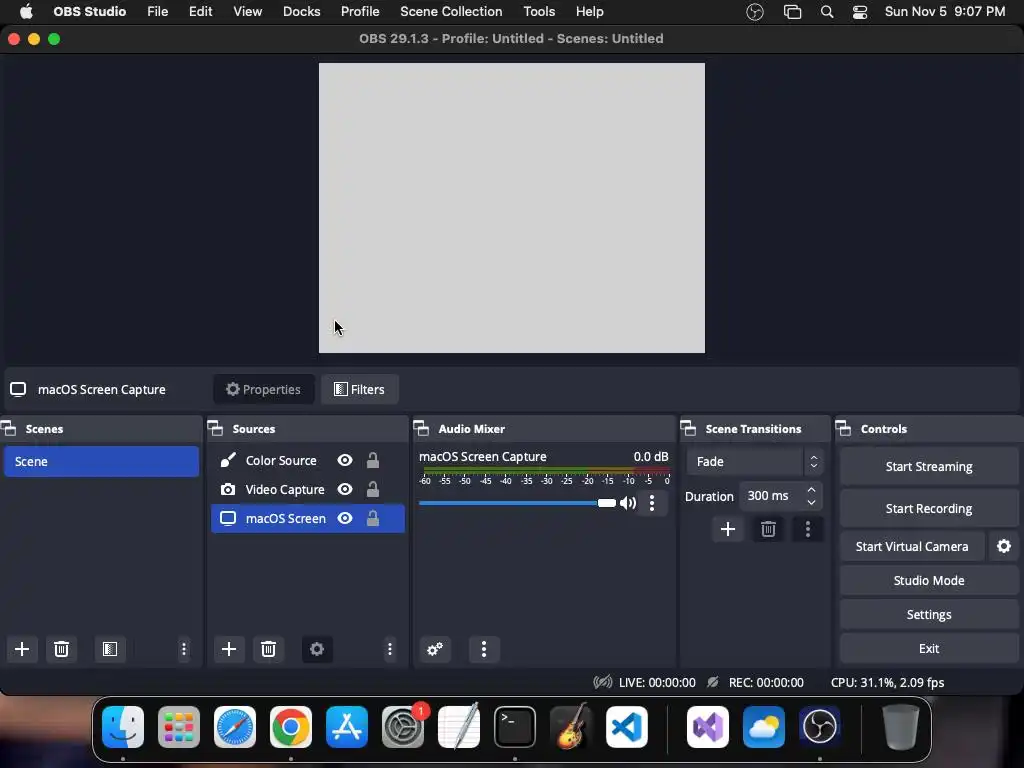
Task: Toggle lock on Video Capture source
Action: click(x=373, y=489)
